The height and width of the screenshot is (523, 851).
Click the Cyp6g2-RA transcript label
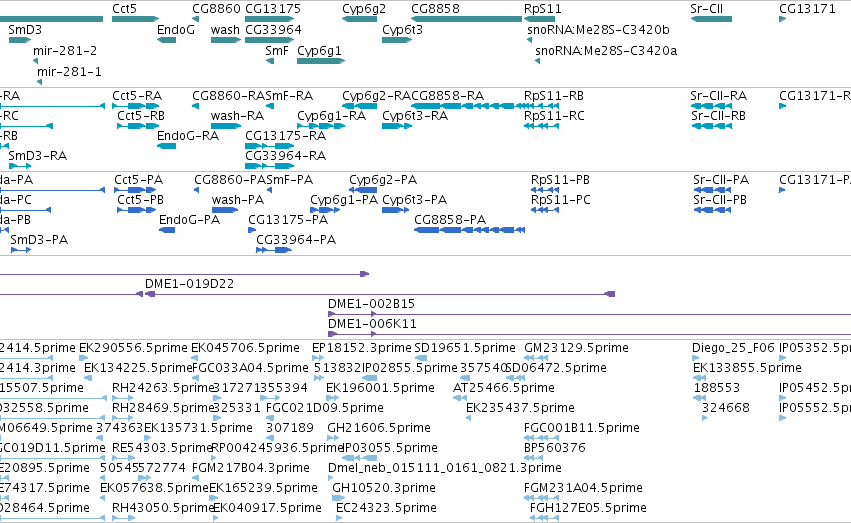click(377, 97)
